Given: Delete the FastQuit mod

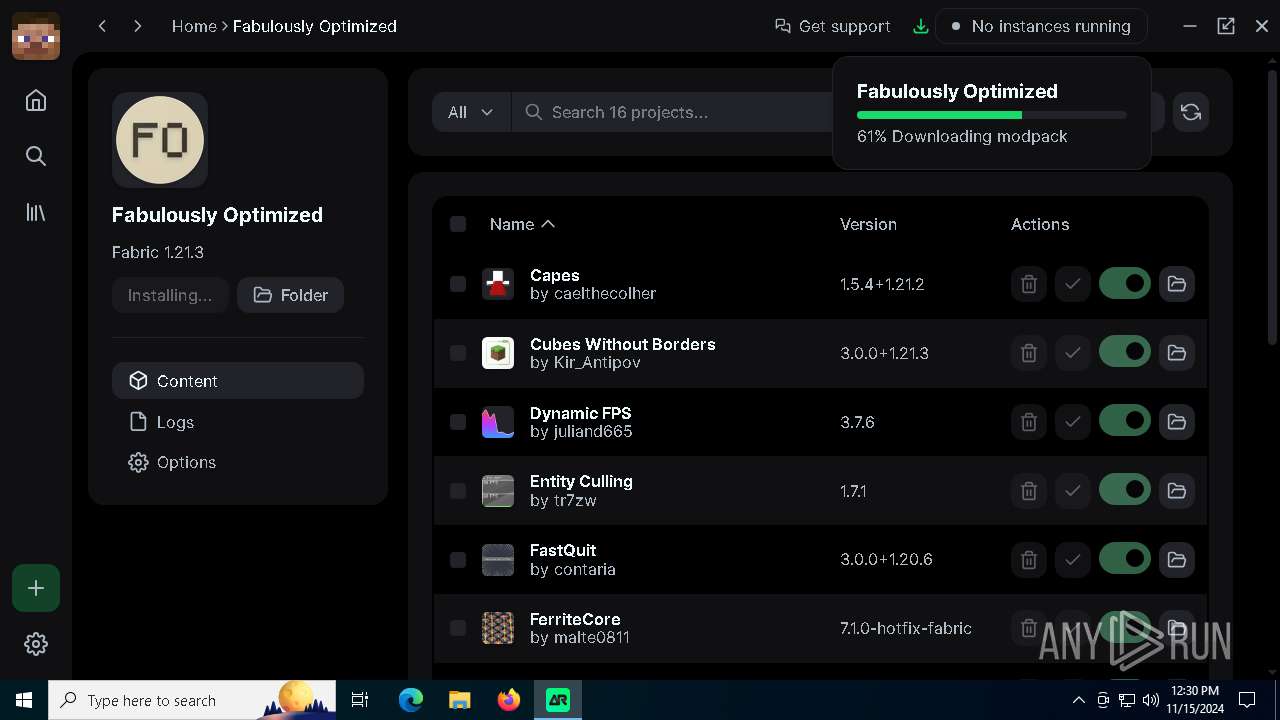Looking at the screenshot, I should [x=1029, y=559].
